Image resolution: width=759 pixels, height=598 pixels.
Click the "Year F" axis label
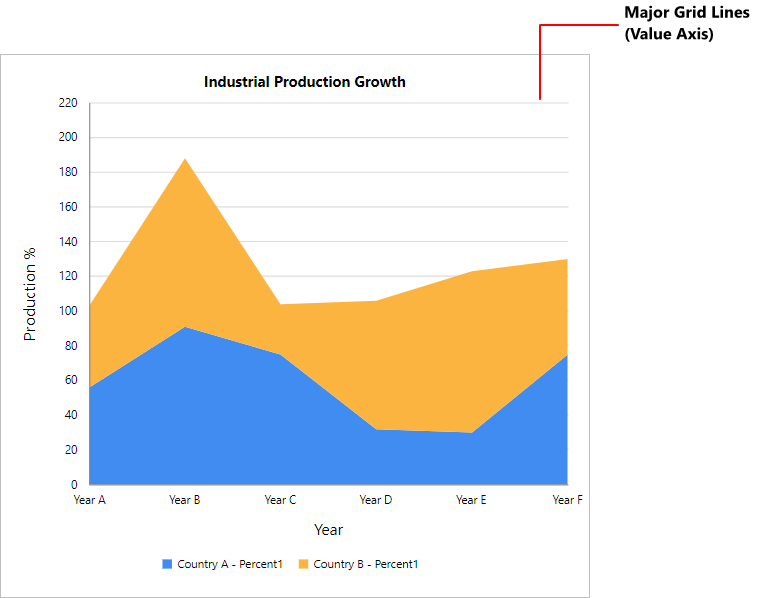pyautogui.click(x=567, y=500)
